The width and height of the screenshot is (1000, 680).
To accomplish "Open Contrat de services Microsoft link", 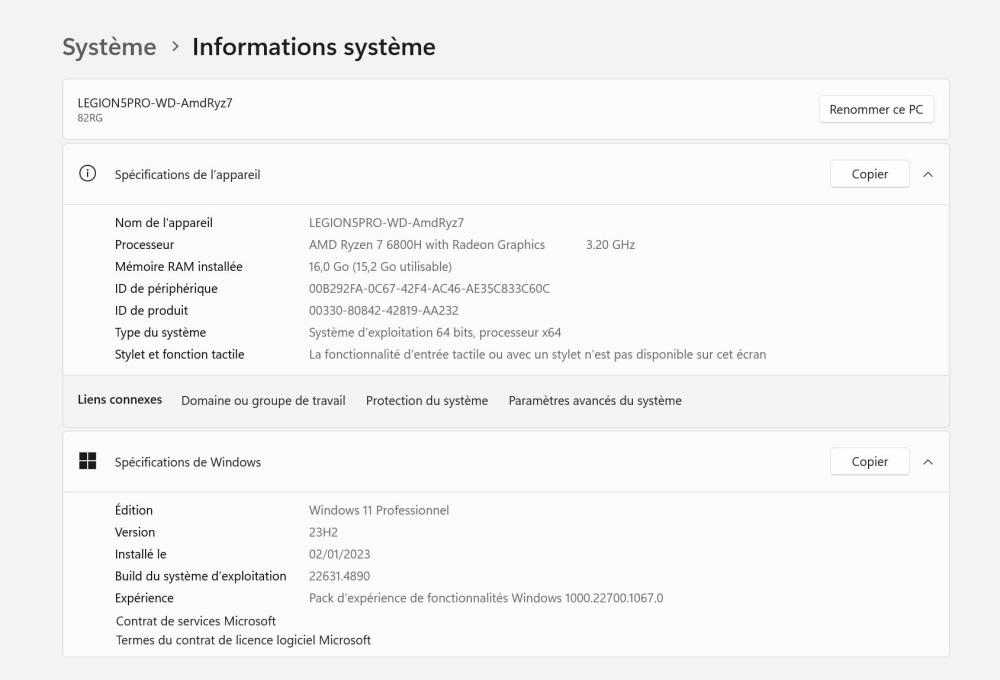I will [x=196, y=621].
